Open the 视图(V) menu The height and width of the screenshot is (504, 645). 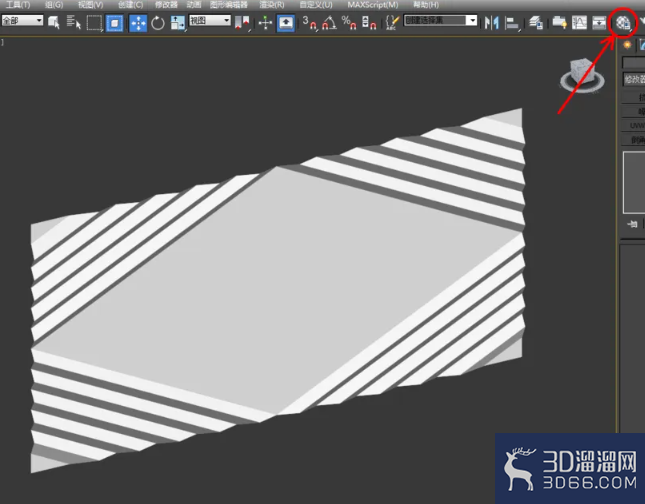[91, 5]
